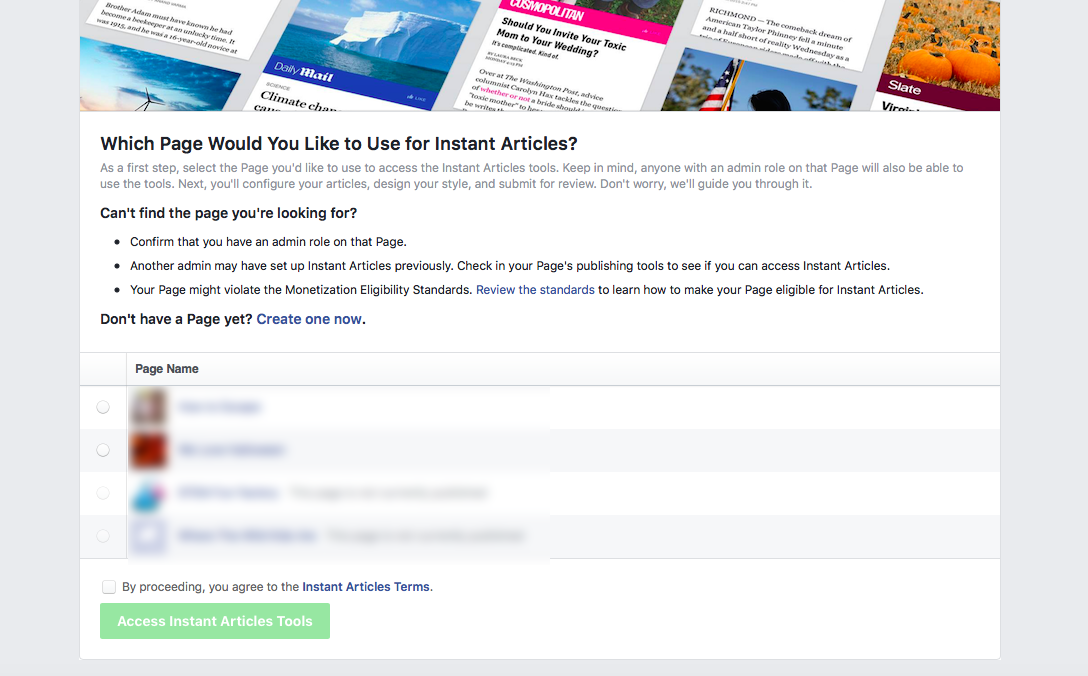Click the Create one now link

tap(309, 319)
